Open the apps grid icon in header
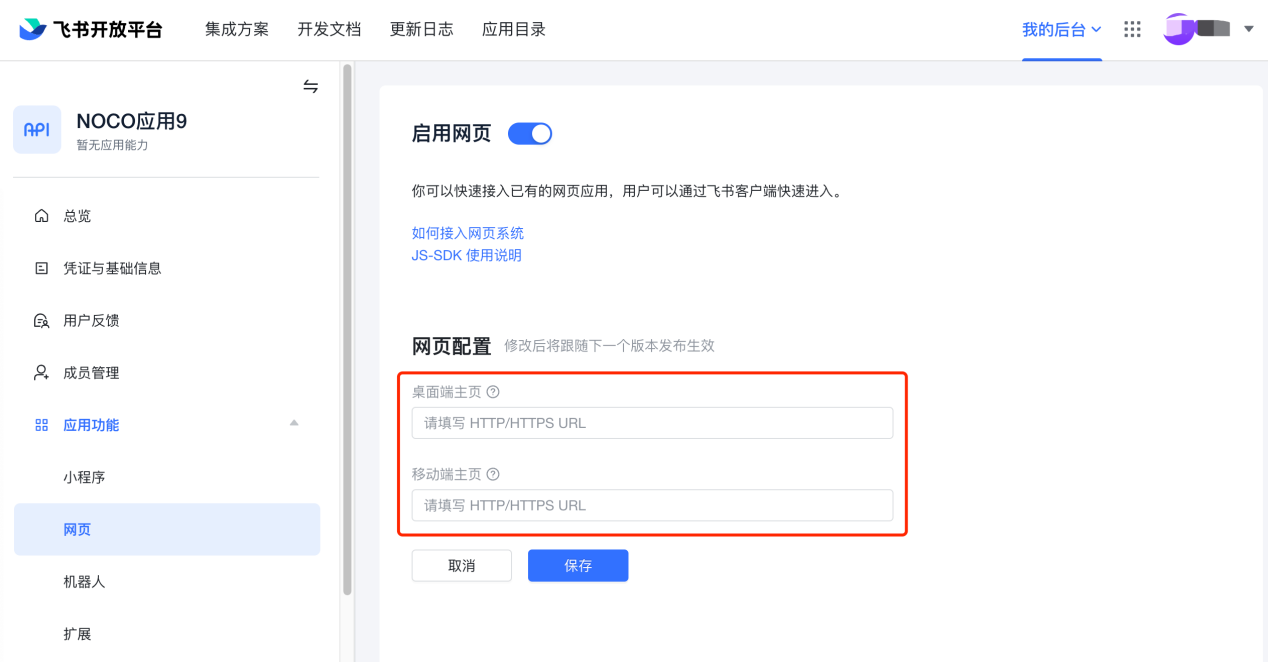Screen dimensions: 1268x662 [x=1132, y=29]
